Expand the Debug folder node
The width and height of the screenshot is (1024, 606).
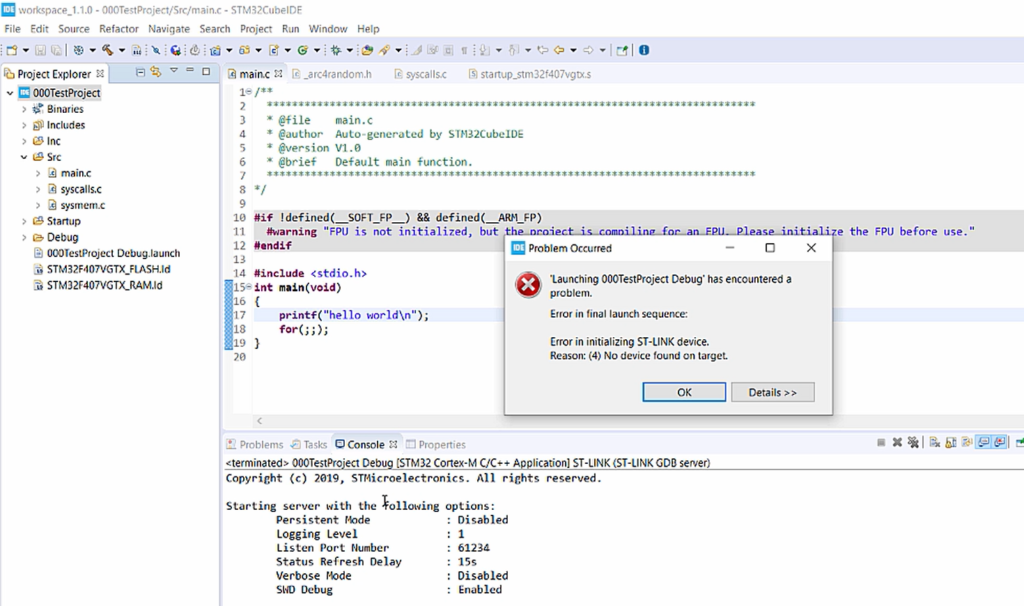[24, 237]
